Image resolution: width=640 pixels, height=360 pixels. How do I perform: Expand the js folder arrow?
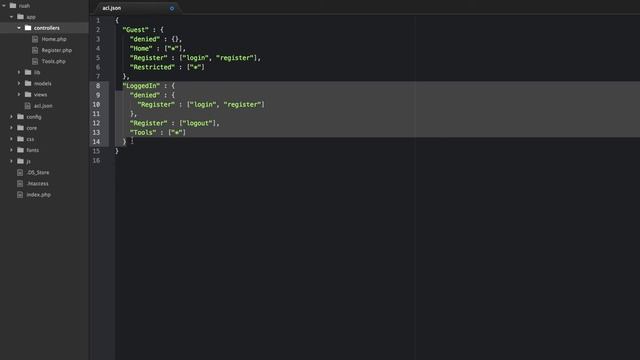[11, 161]
